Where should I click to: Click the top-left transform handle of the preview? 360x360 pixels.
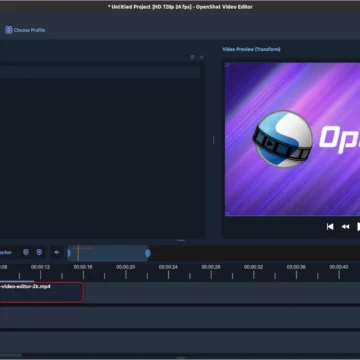point(227,64)
